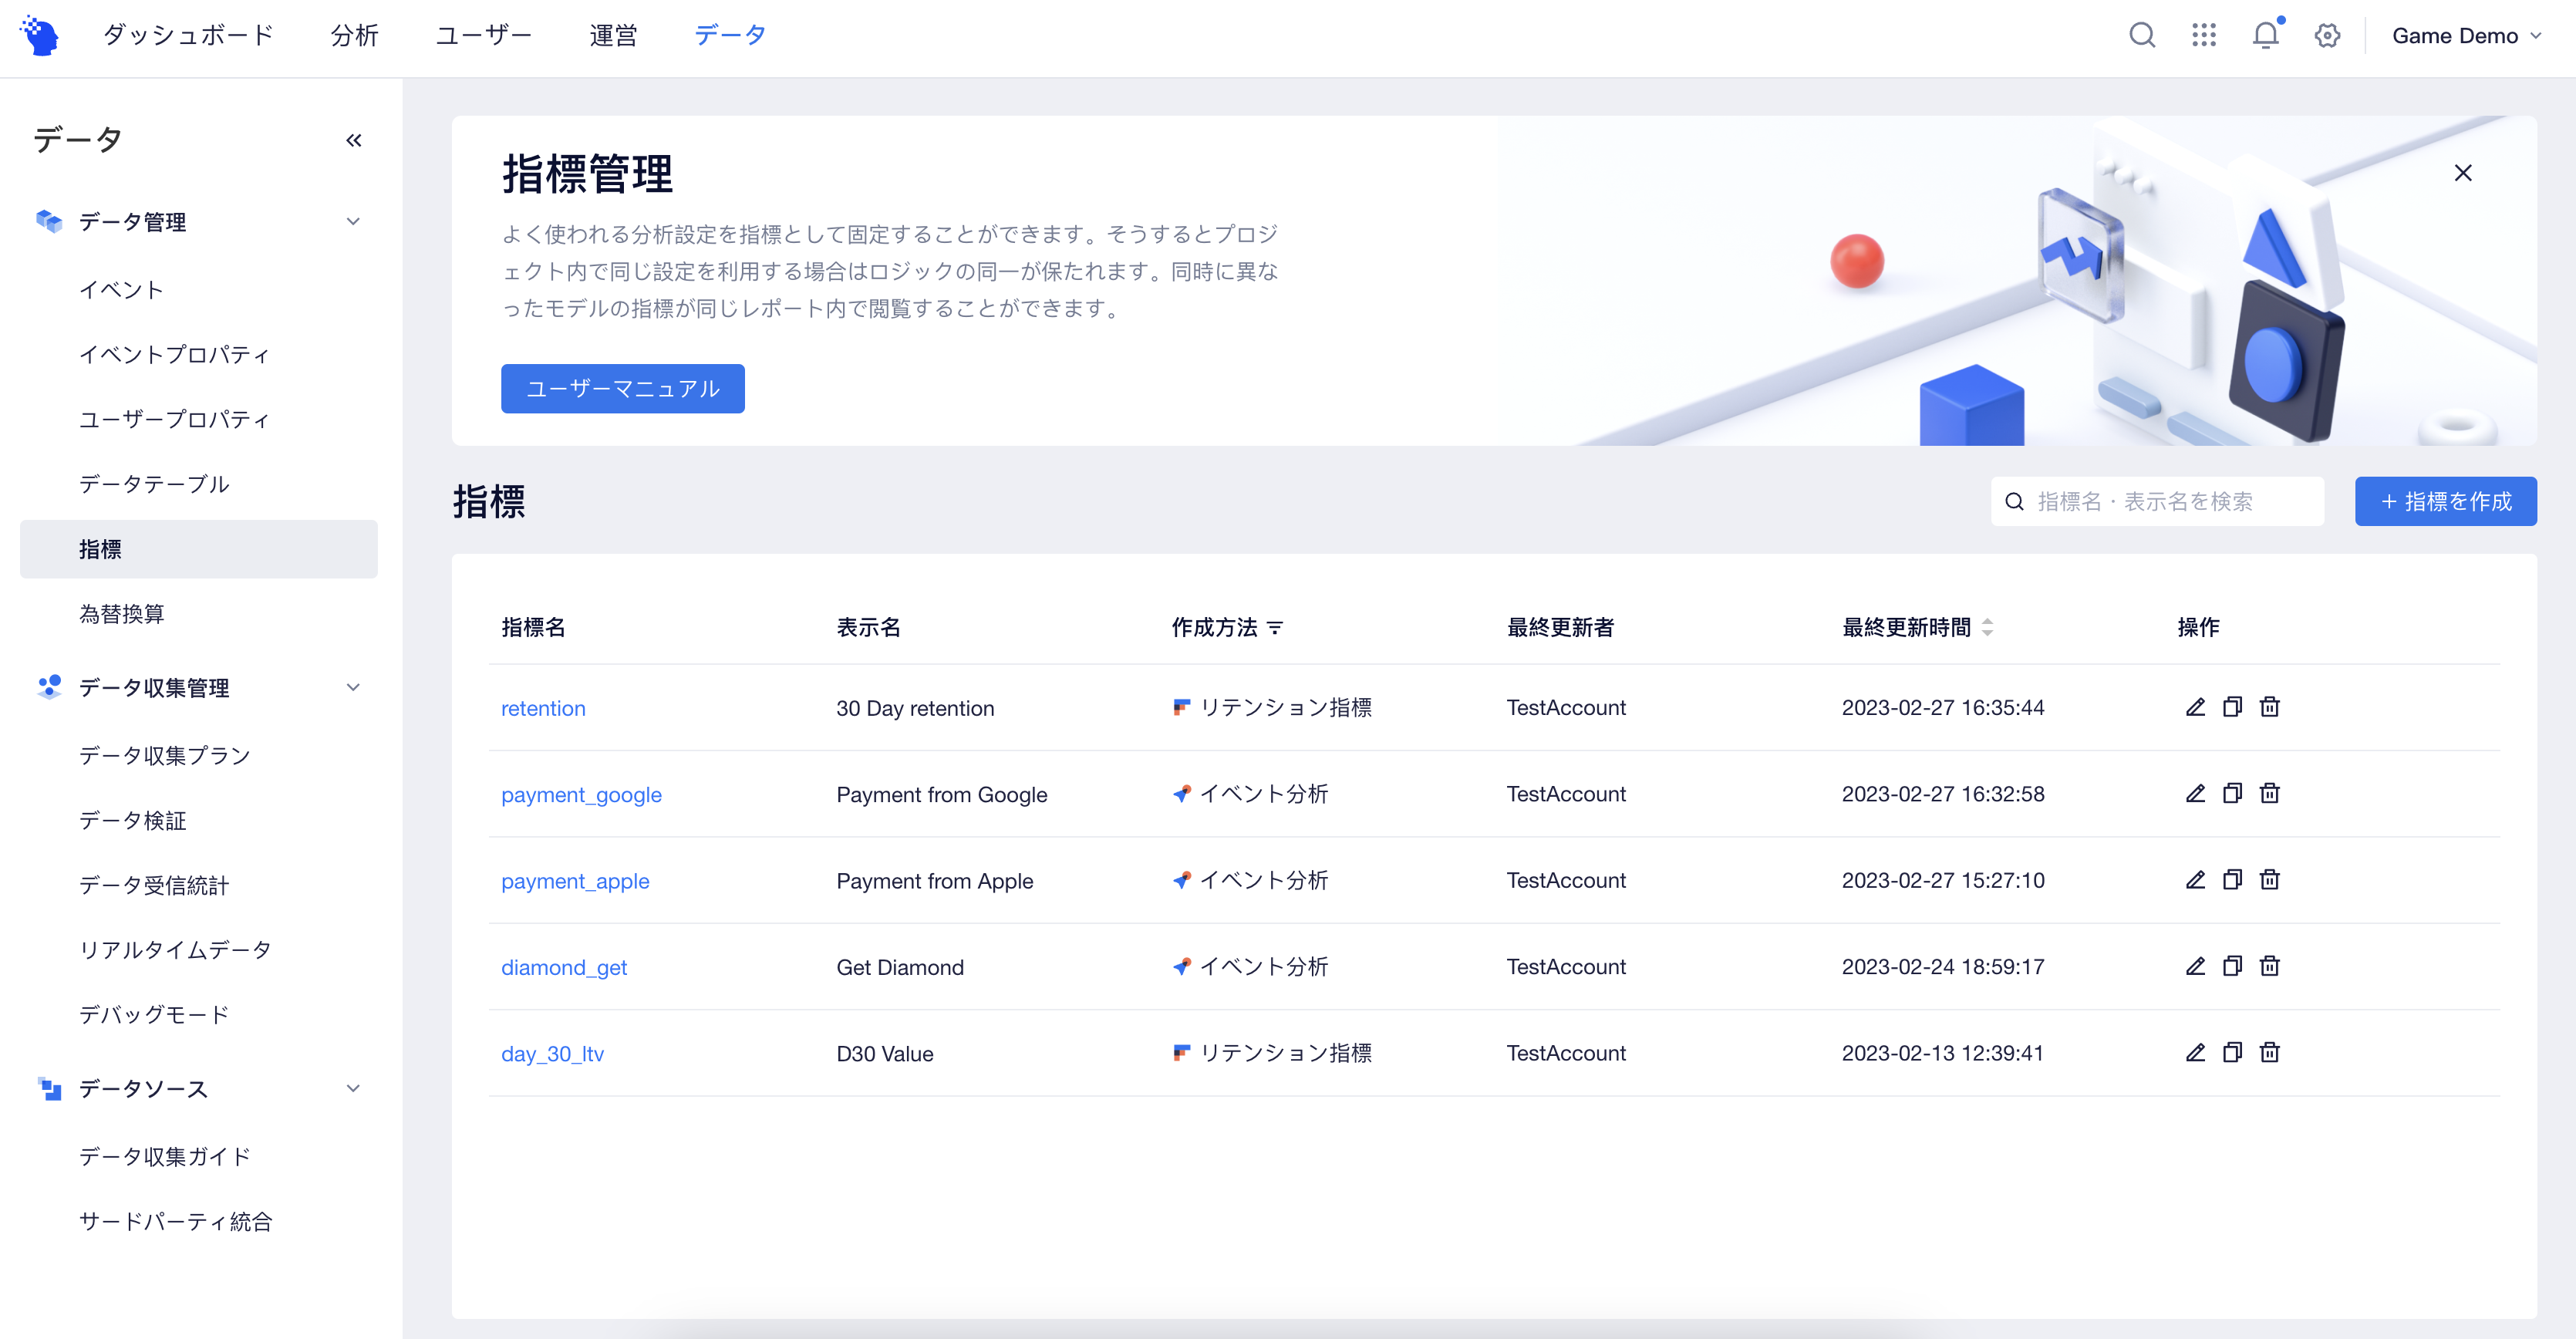Image resolution: width=2576 pixels, height=1339 pixels.
Task: Open the retention metric link
Action: [x=543, y=709]
